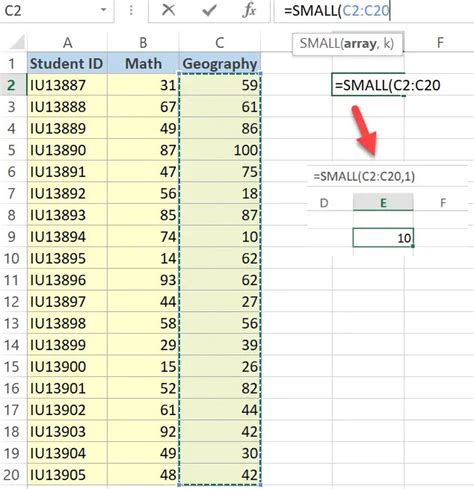The width and height of the screenshot is (474, 489).
Task: Click cell with ID IU13890
Action: [67, 150]
